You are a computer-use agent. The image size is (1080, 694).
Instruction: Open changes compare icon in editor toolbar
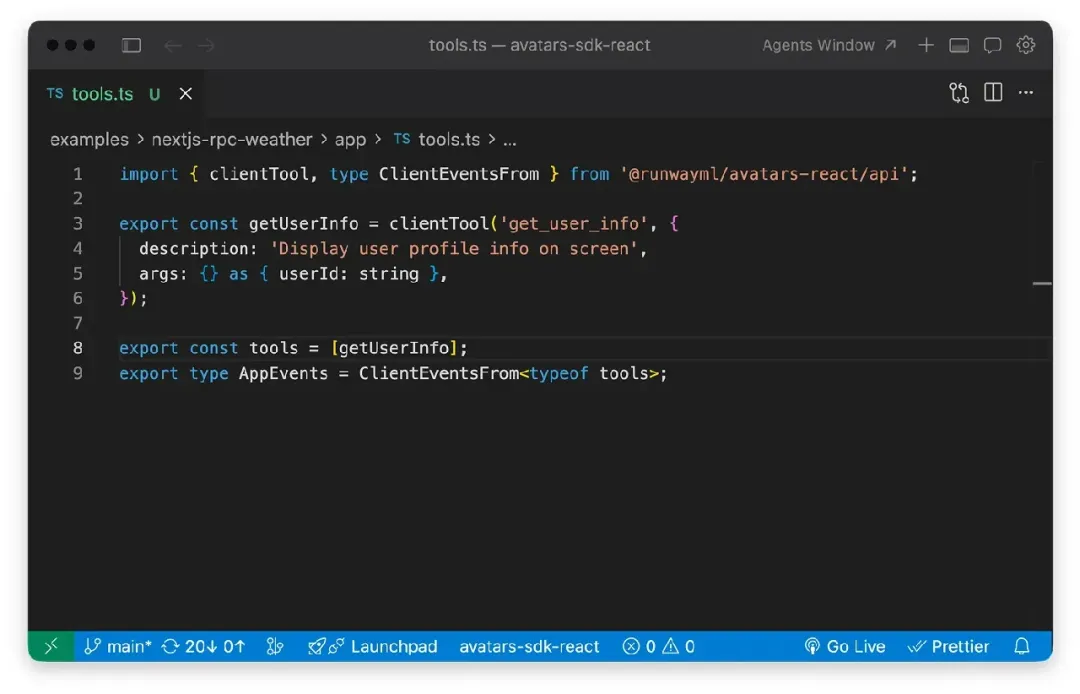point(959,93)
